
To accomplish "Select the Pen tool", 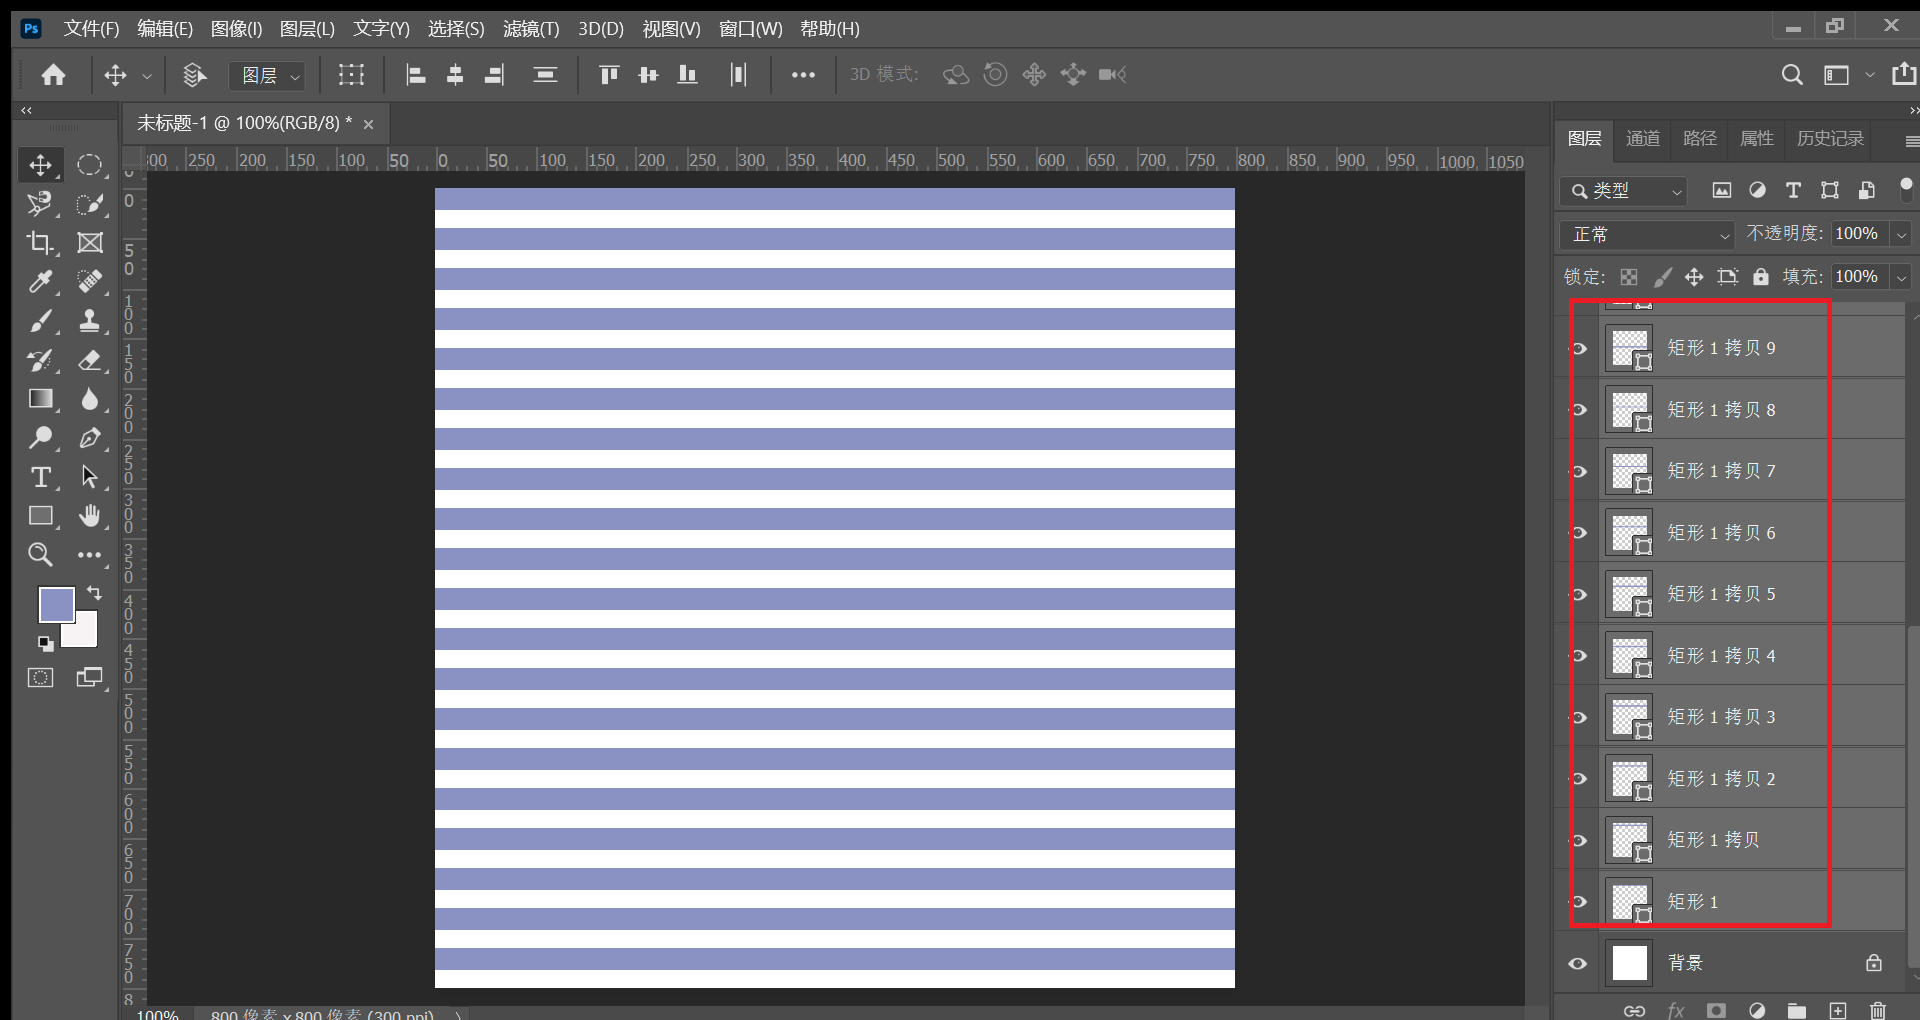I will click(x=90, y=438).
